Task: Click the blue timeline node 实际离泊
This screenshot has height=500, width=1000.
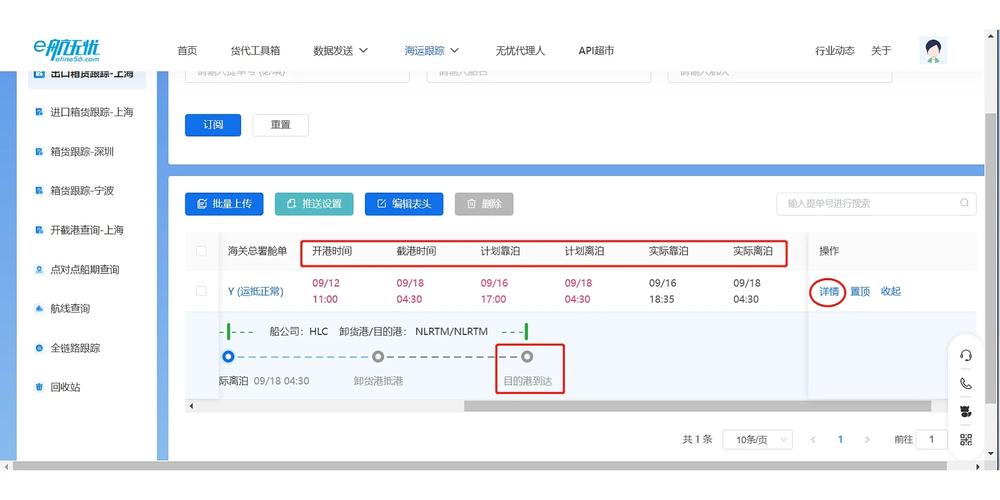Action: point(228,357)
